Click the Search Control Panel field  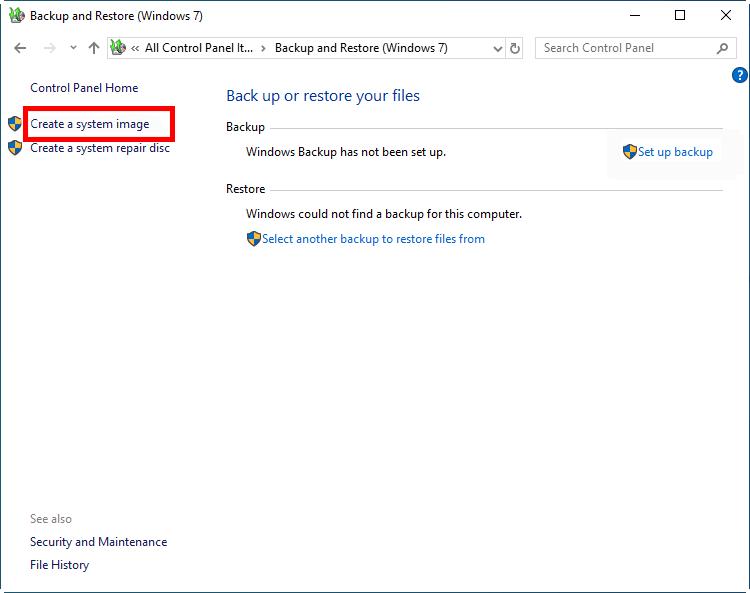636,48
